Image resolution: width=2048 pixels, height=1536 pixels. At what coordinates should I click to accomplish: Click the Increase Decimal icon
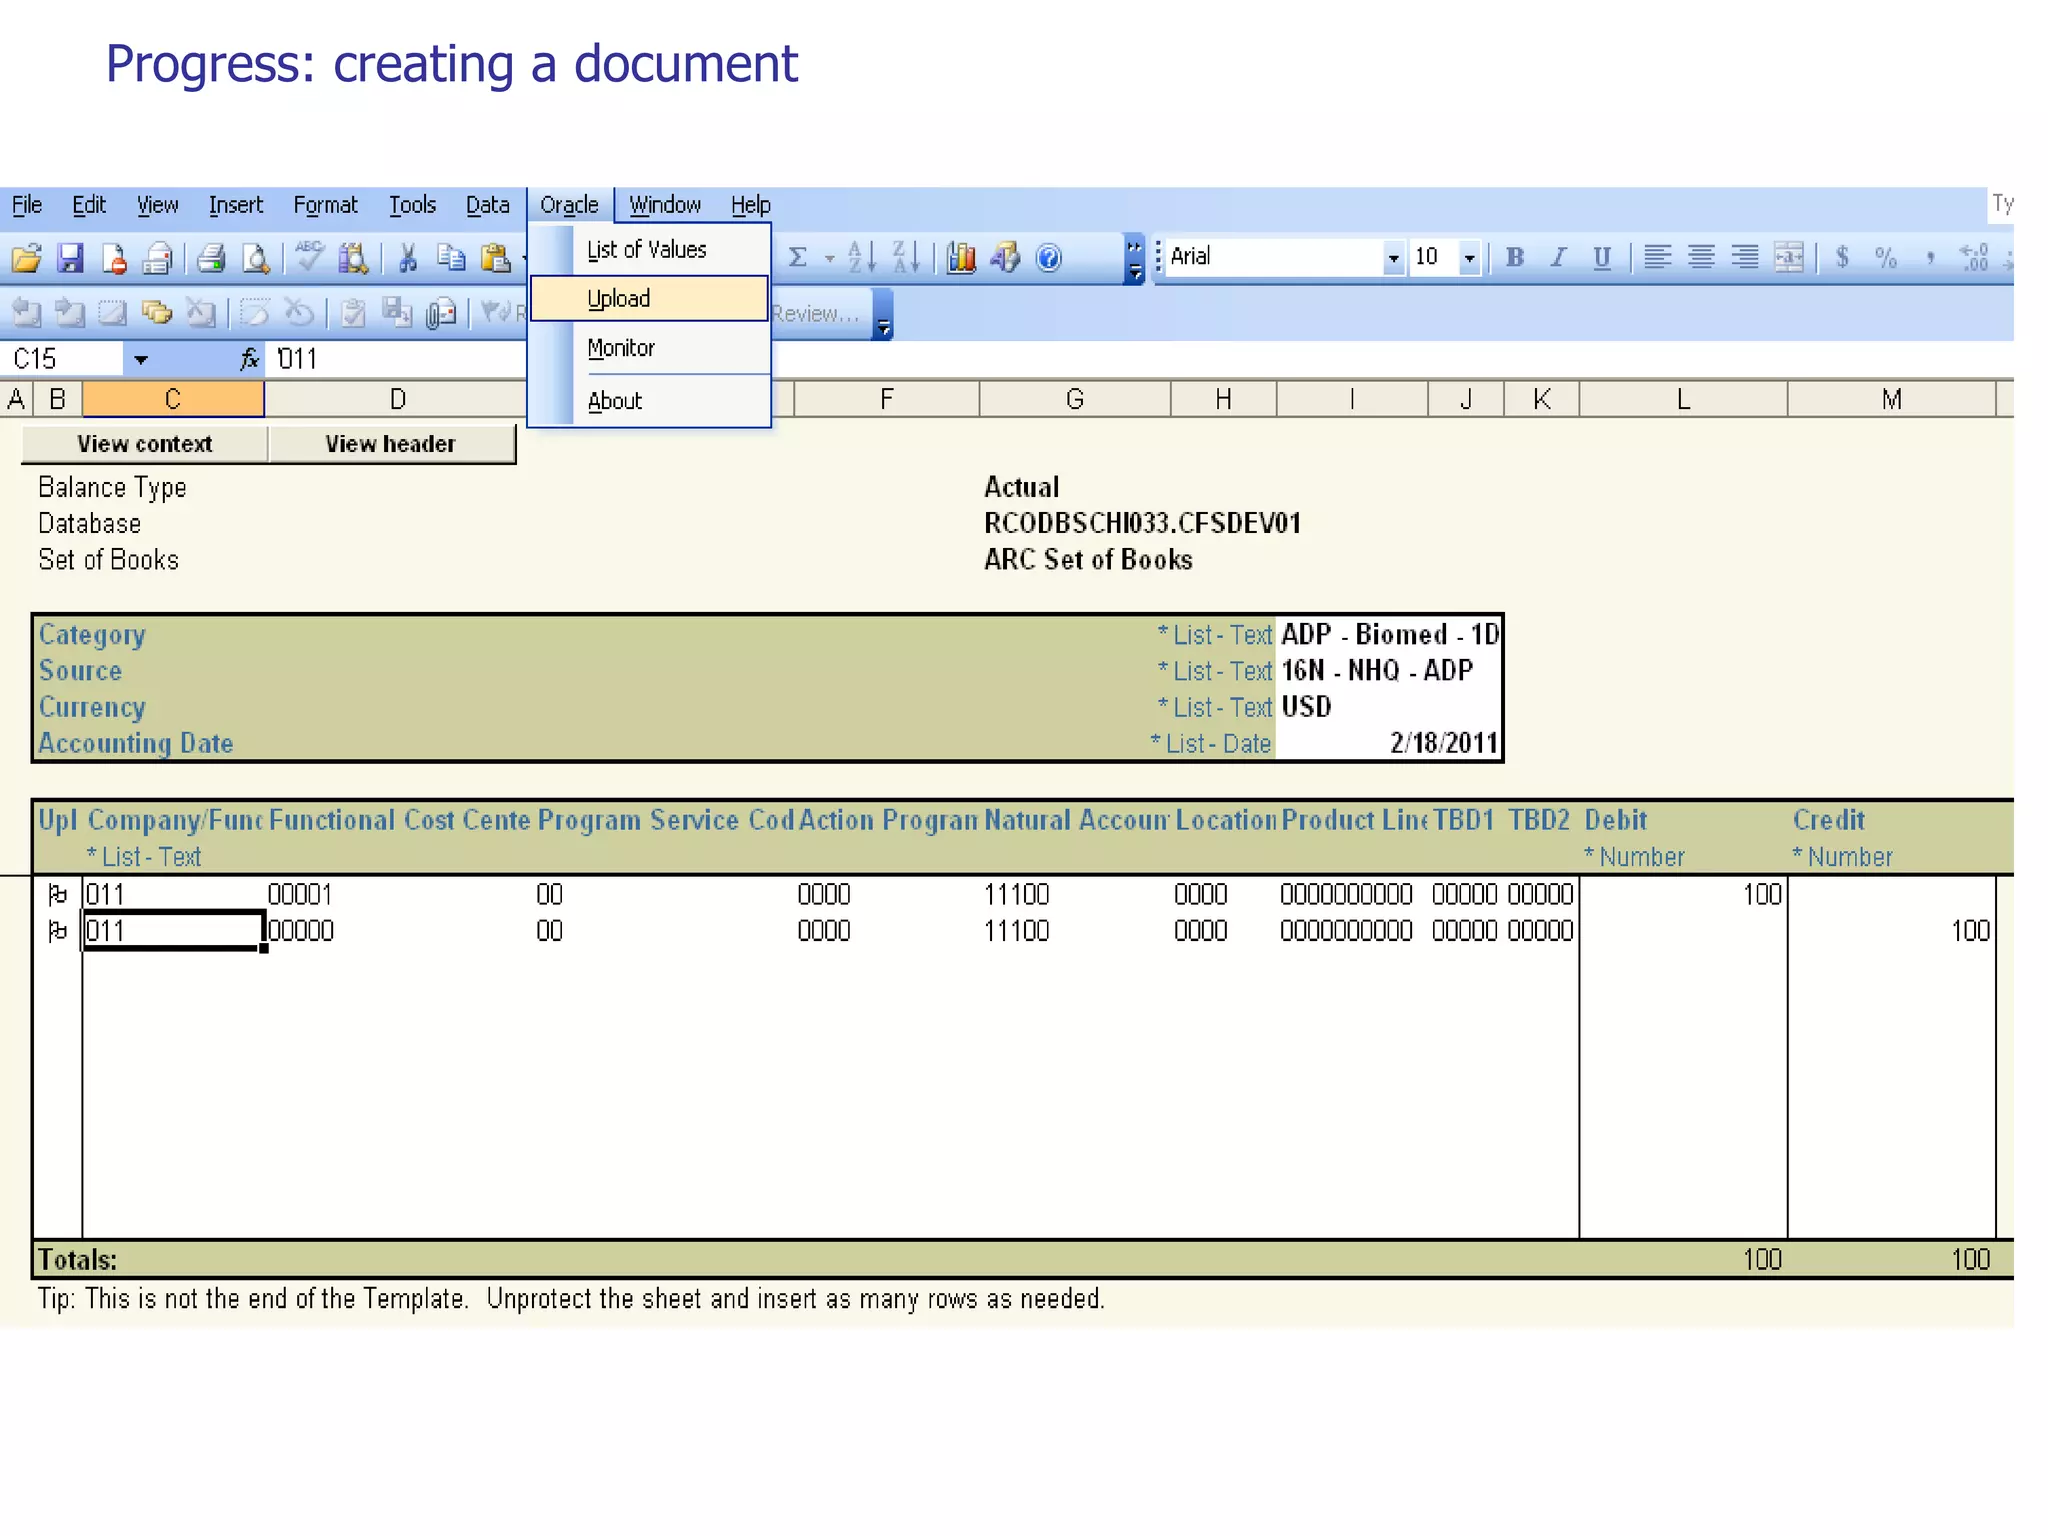[x=1974, y=257]
